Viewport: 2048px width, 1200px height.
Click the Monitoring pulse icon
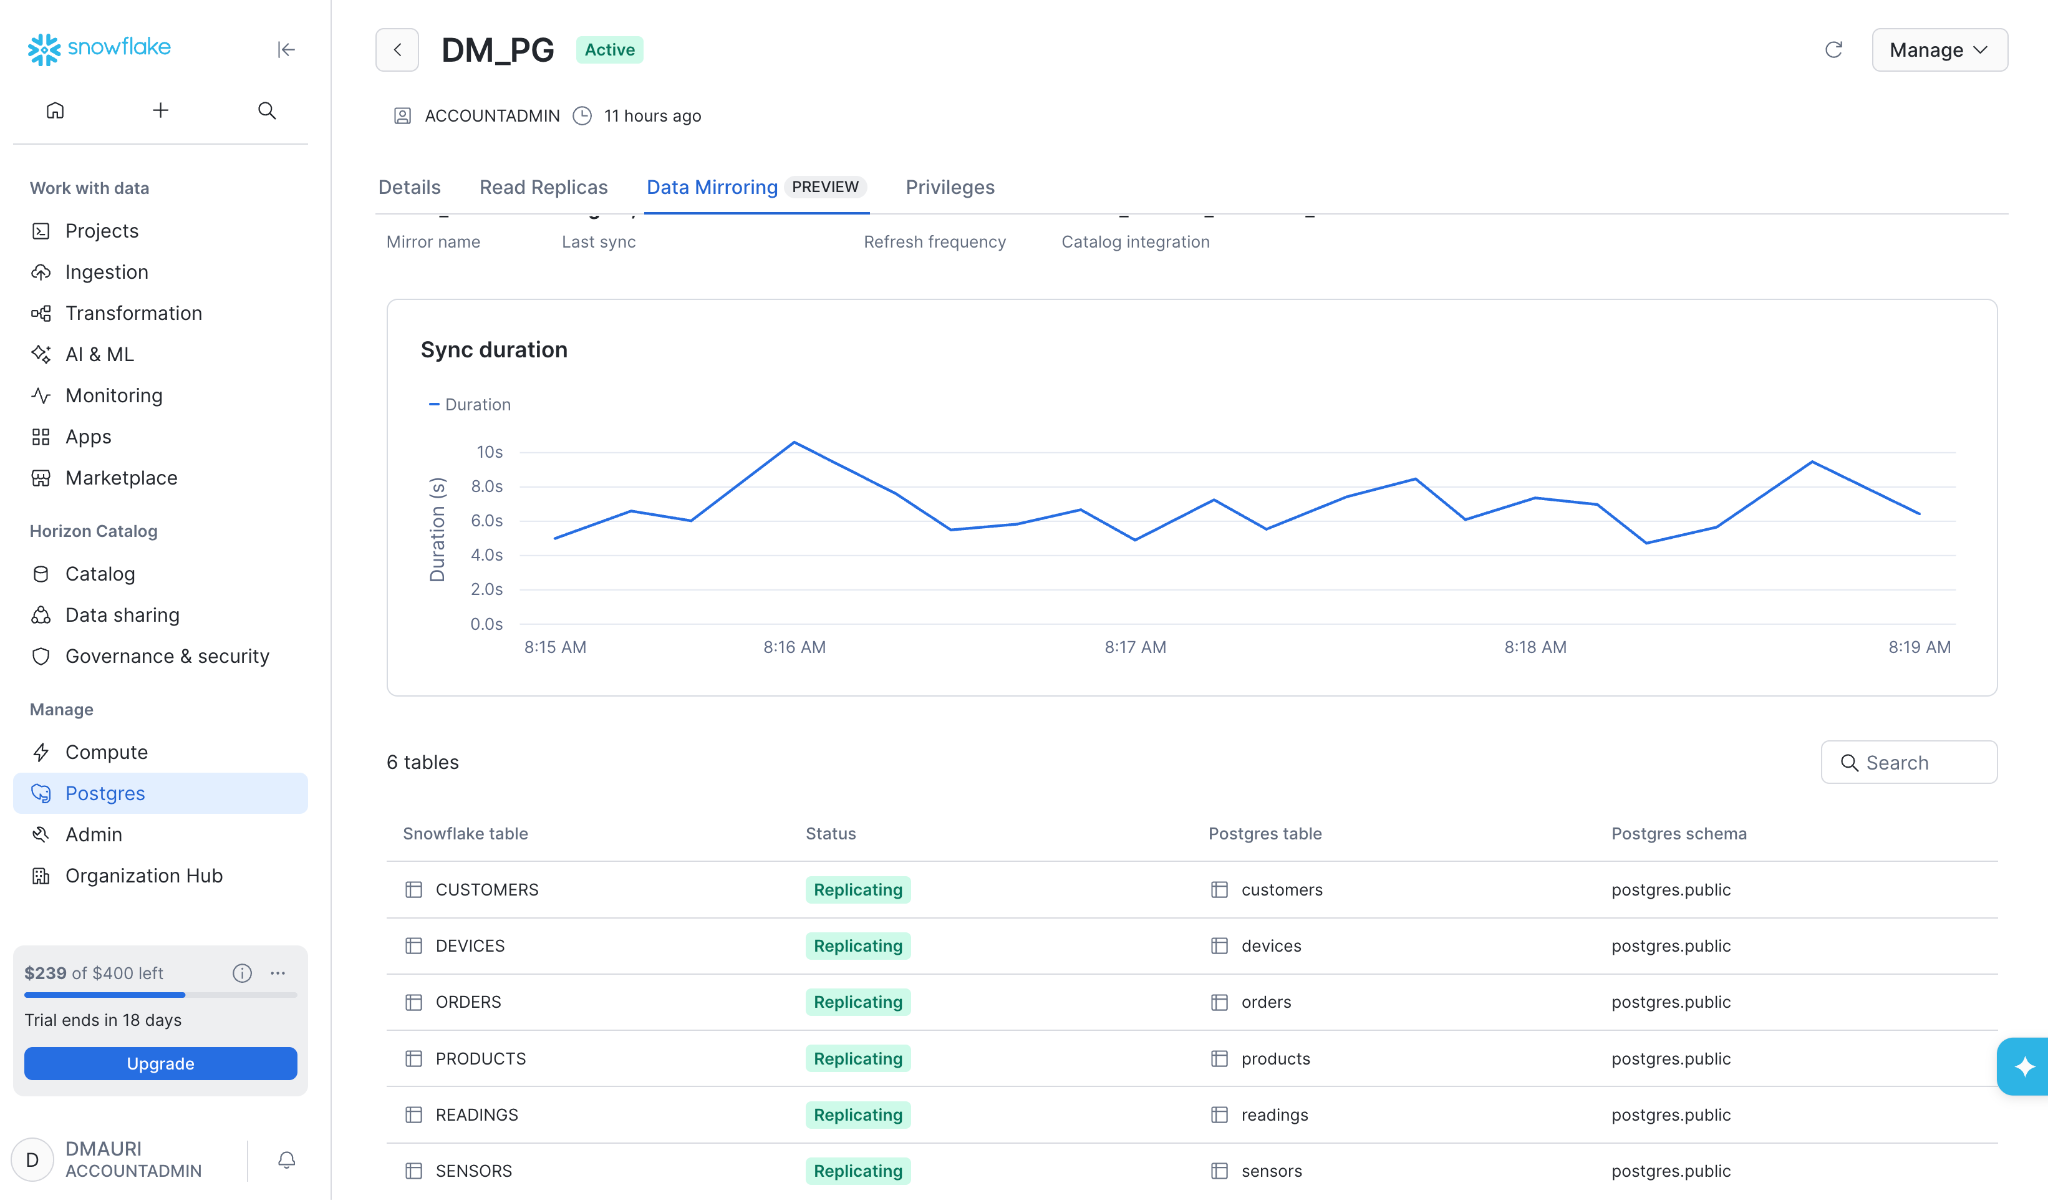[41, 395]
